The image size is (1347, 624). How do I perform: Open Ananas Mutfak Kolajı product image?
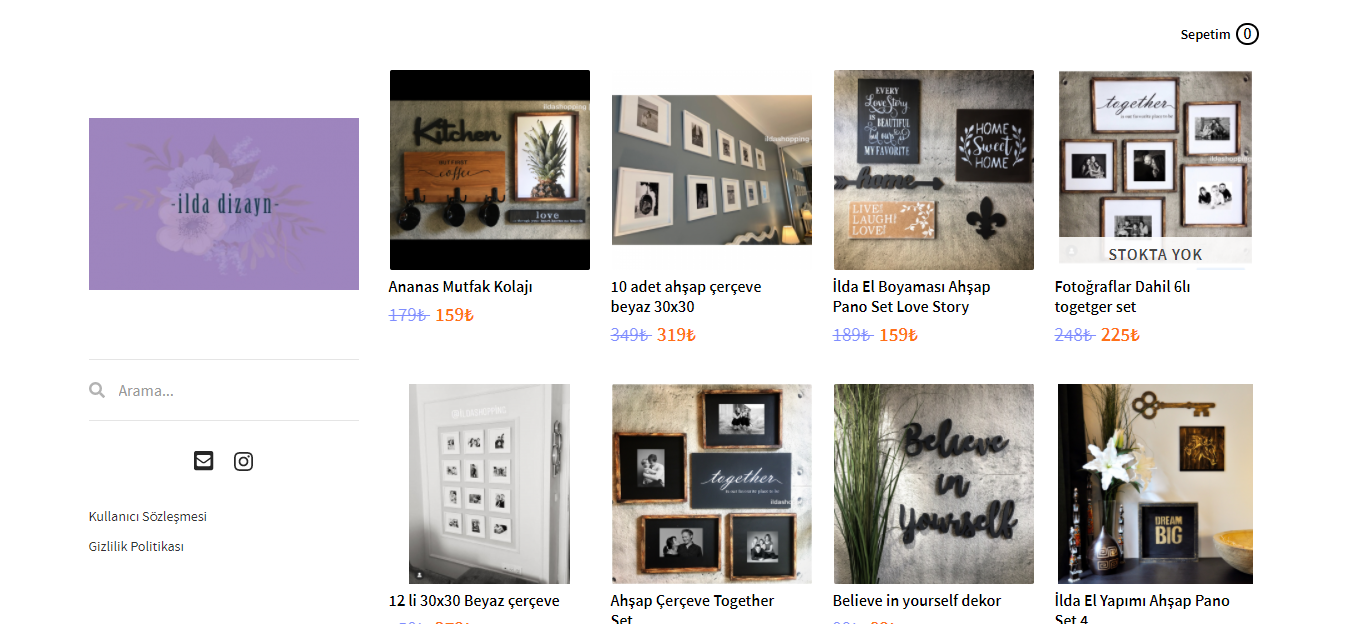point(490,170)
